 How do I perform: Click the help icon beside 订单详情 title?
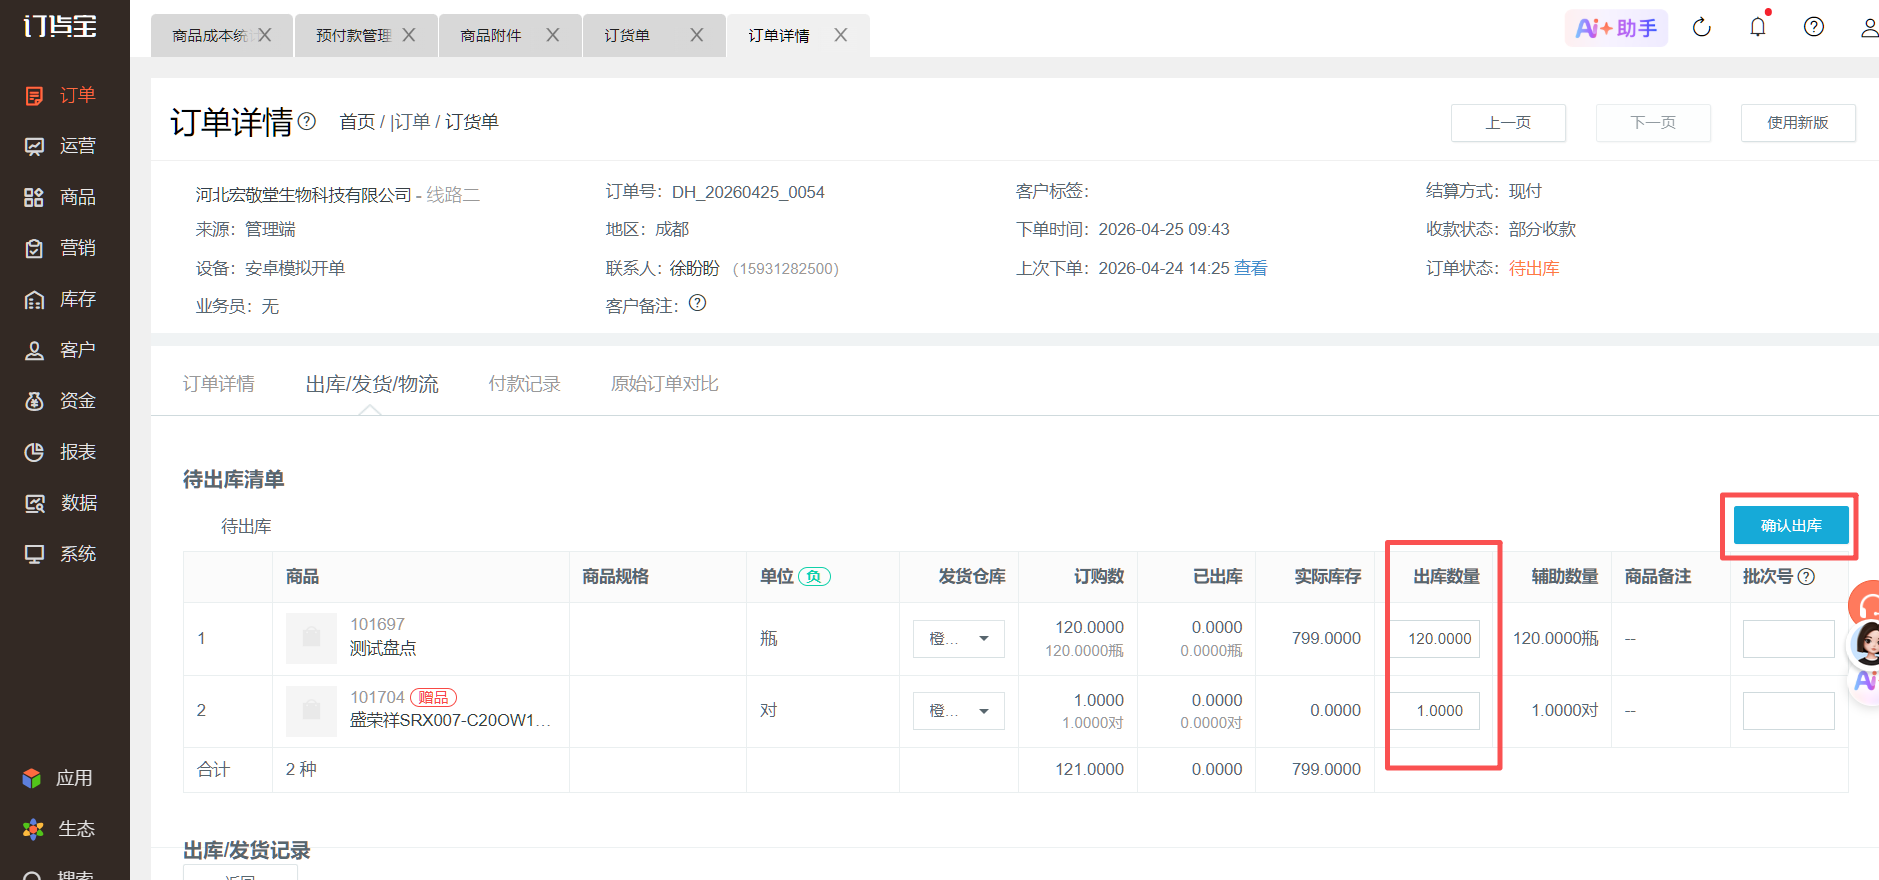[x=307, y=121]
